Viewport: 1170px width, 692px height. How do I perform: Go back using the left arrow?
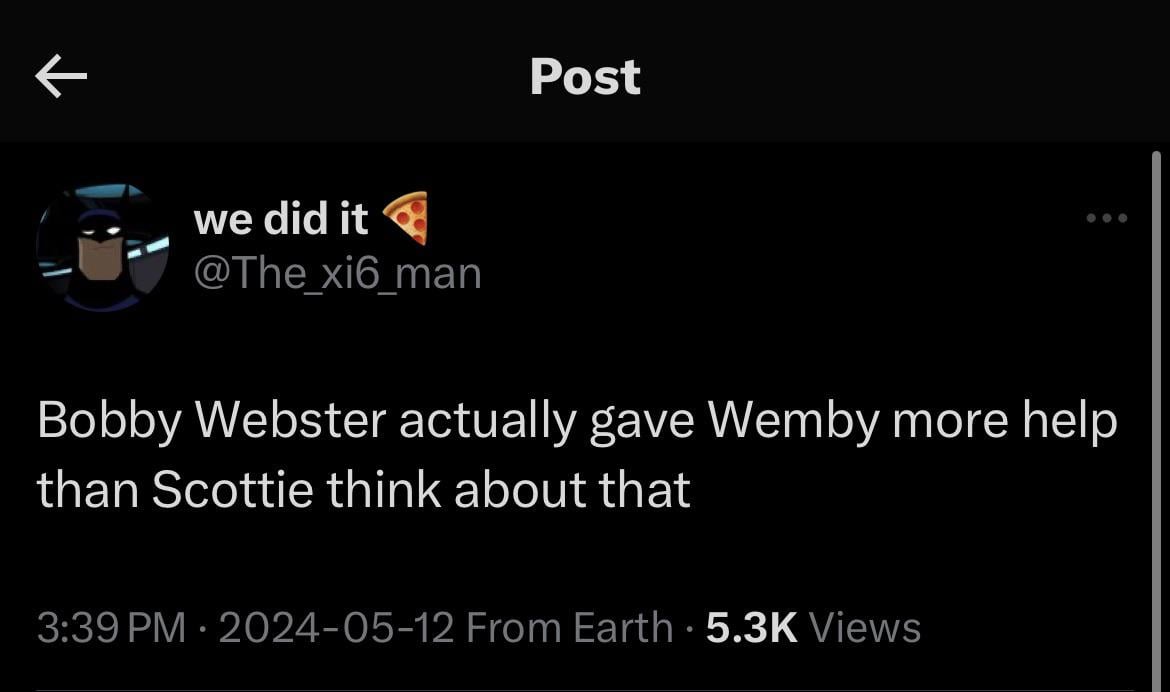[x=60, y=78]
